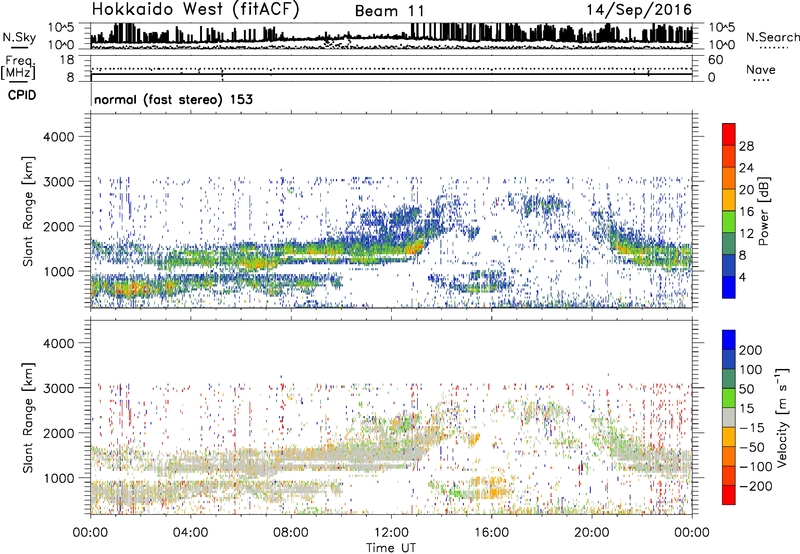The height and width of the screenshot is (554, 800).
Task: Click '4000' on the power panel range axis
Action: (x=59, y=137)
